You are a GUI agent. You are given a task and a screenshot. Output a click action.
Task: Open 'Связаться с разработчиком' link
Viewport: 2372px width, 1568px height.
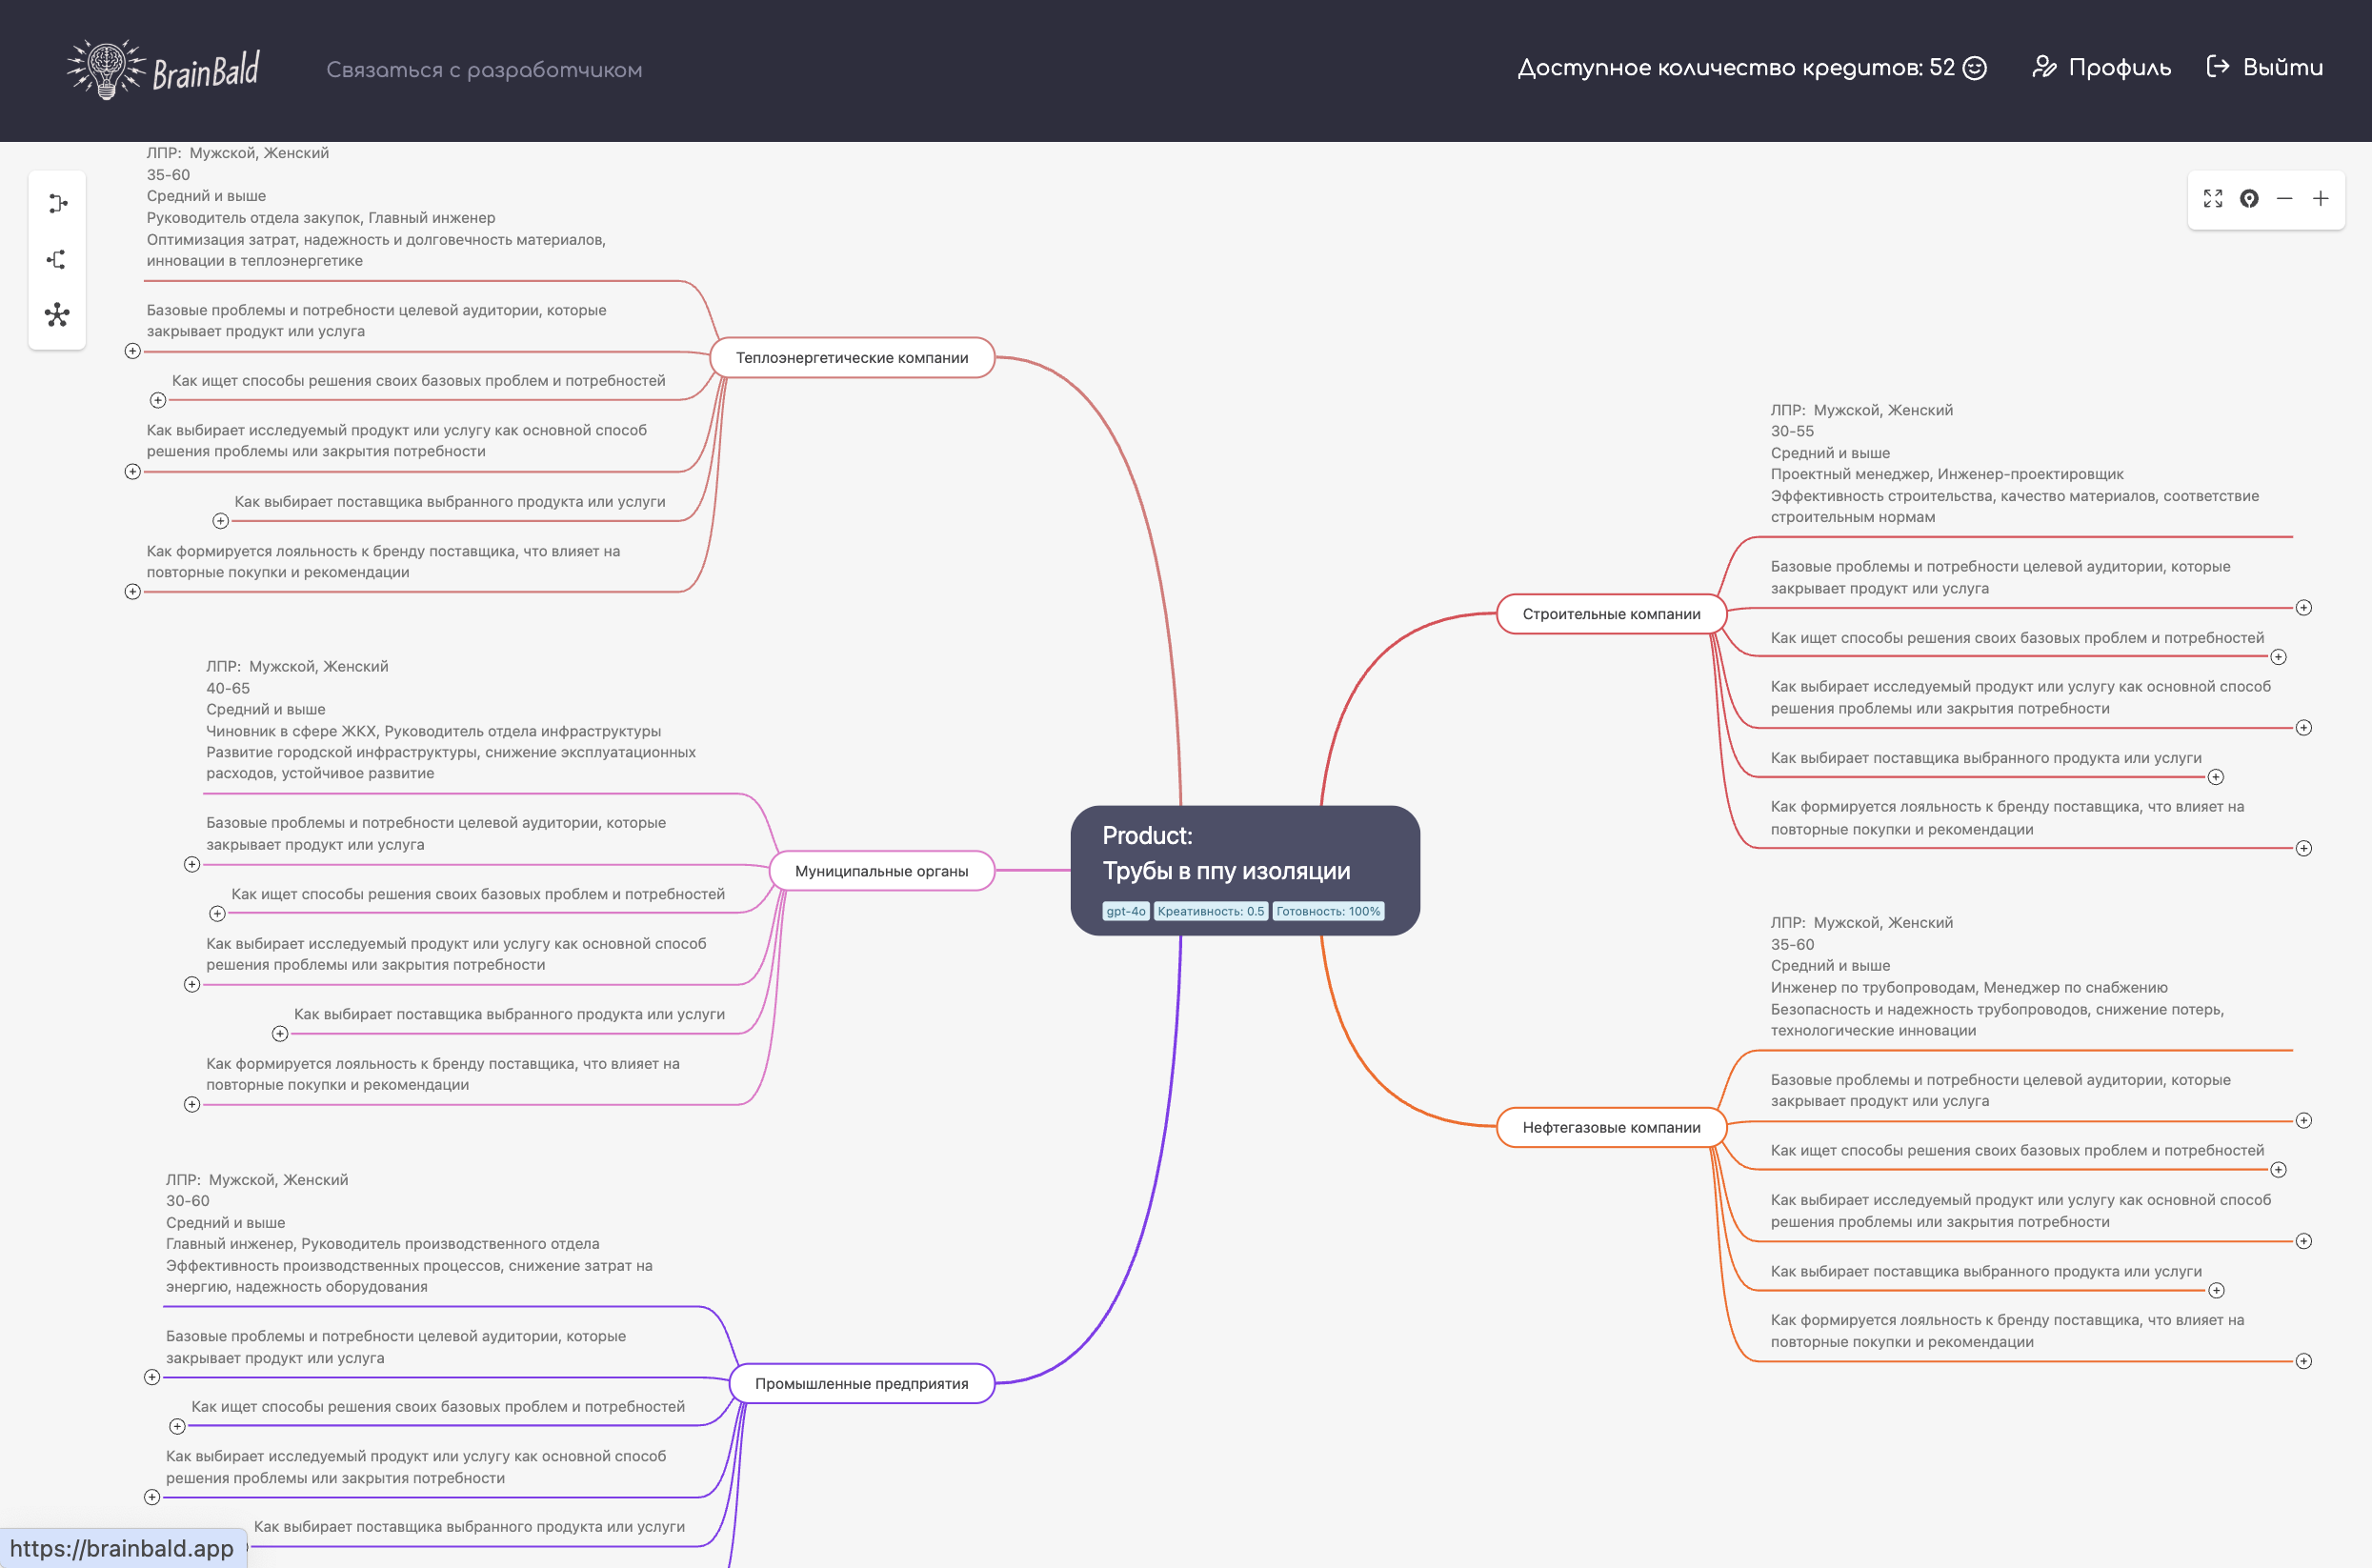tap(484, 70)
